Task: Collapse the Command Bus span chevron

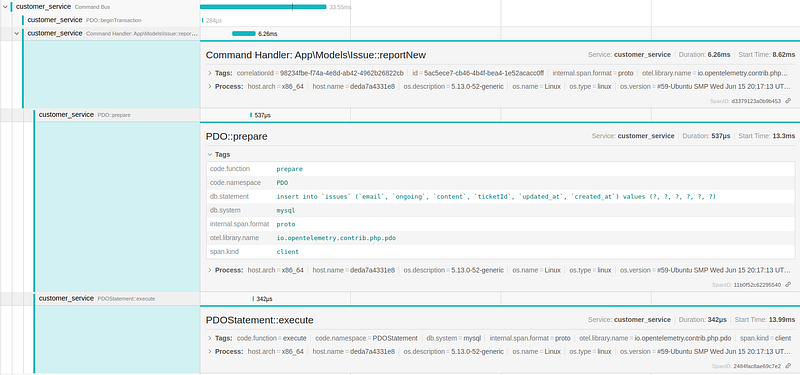Action: (x=5, y=7)
